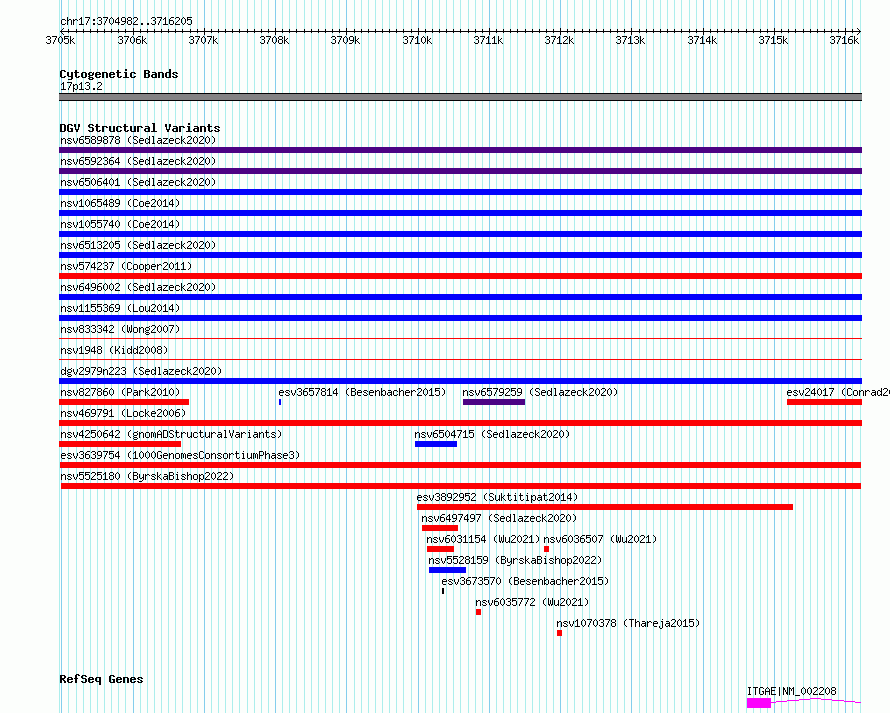Click the 3710k ruler position
The image size is (890, 713).
pyautogui.click(x=417, y=40)
